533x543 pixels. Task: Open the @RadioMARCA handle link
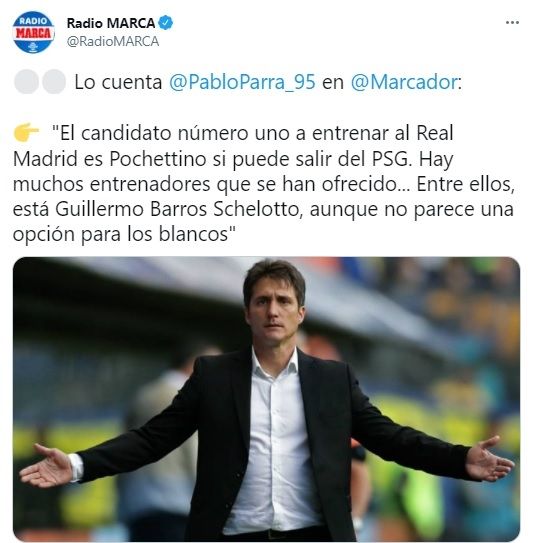113,42
